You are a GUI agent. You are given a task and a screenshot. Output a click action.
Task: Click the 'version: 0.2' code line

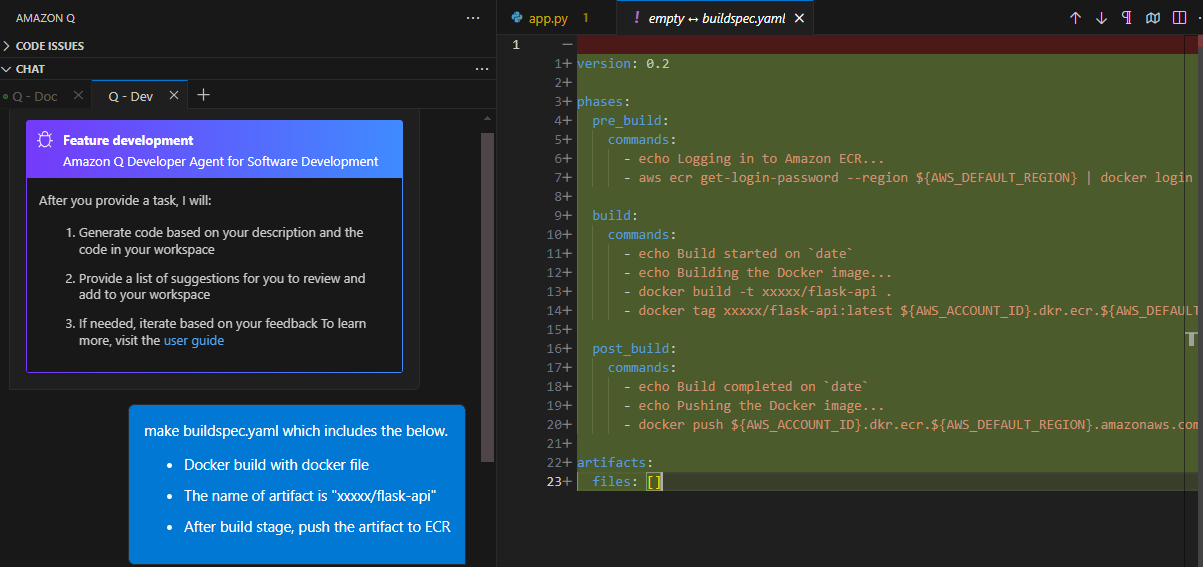[623, 63]
